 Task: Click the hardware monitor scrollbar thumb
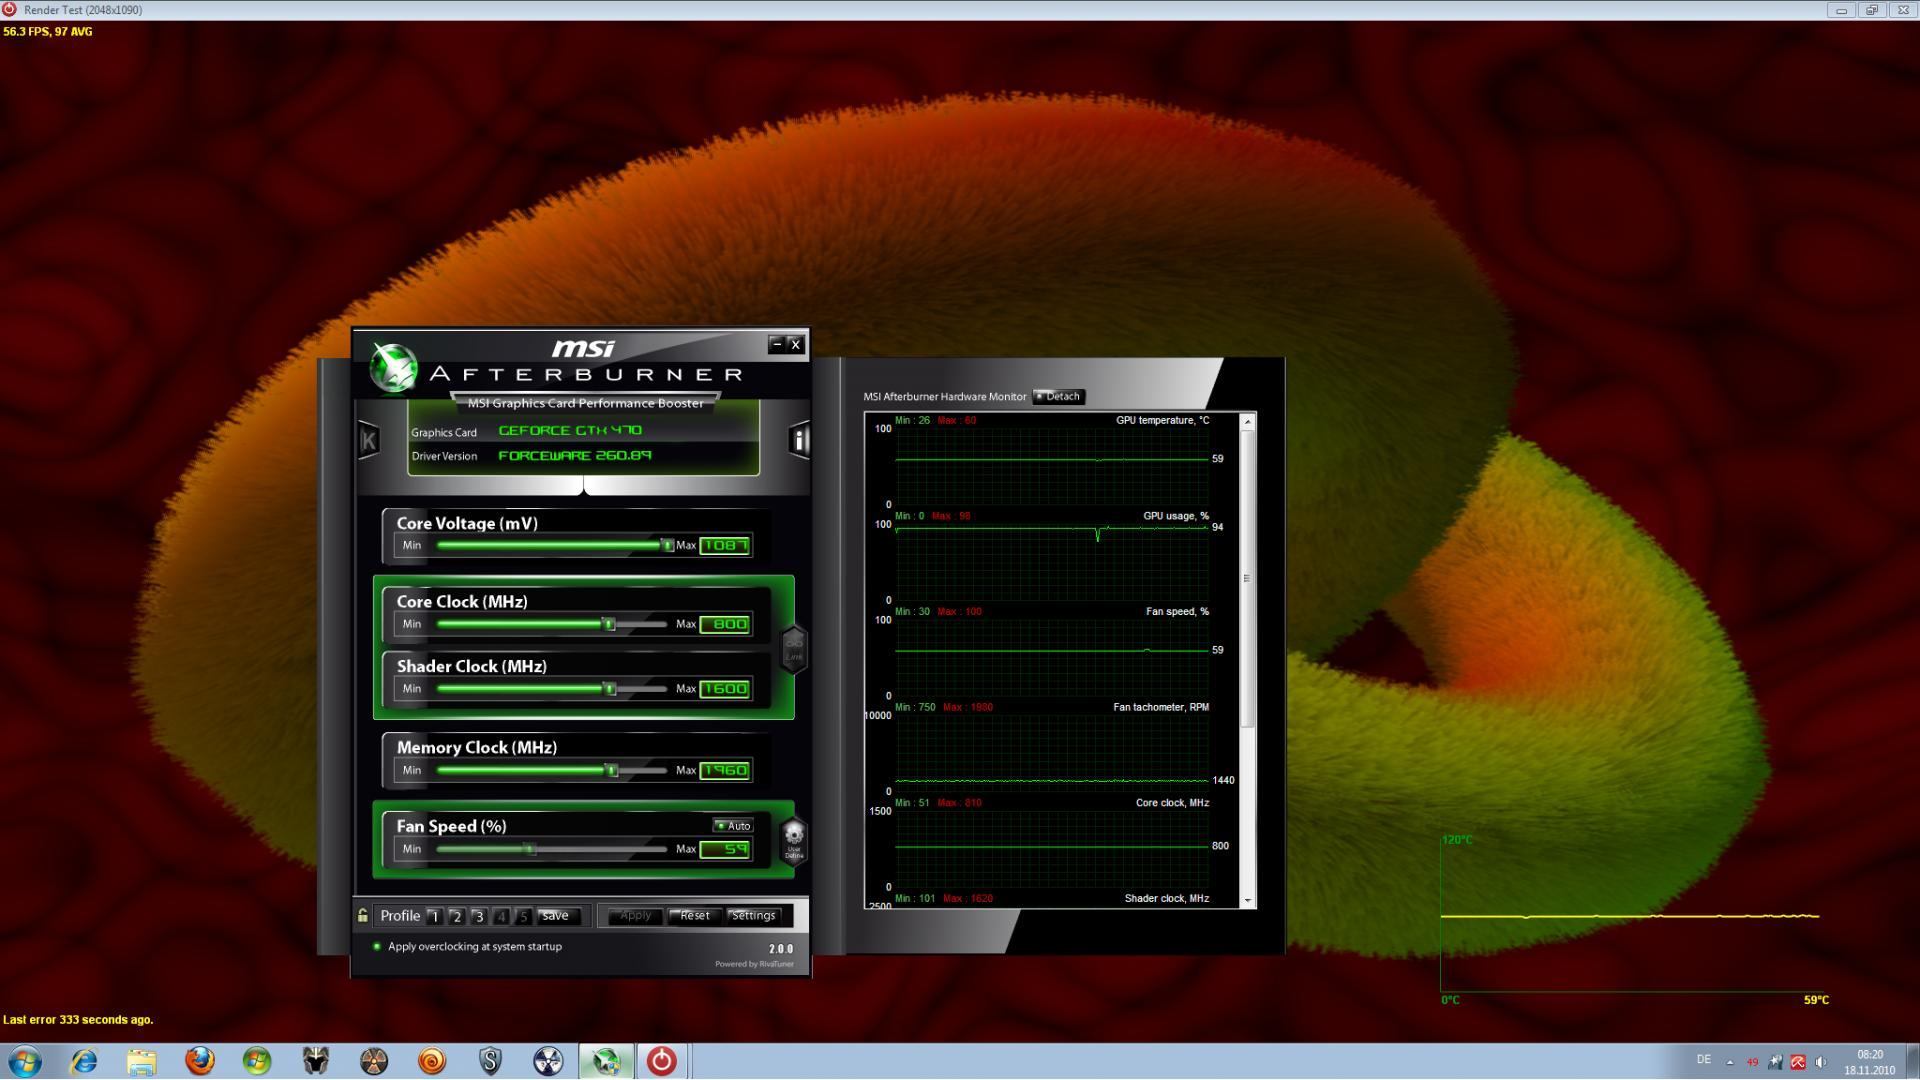pyautogui.click(x=1247, y=579)
